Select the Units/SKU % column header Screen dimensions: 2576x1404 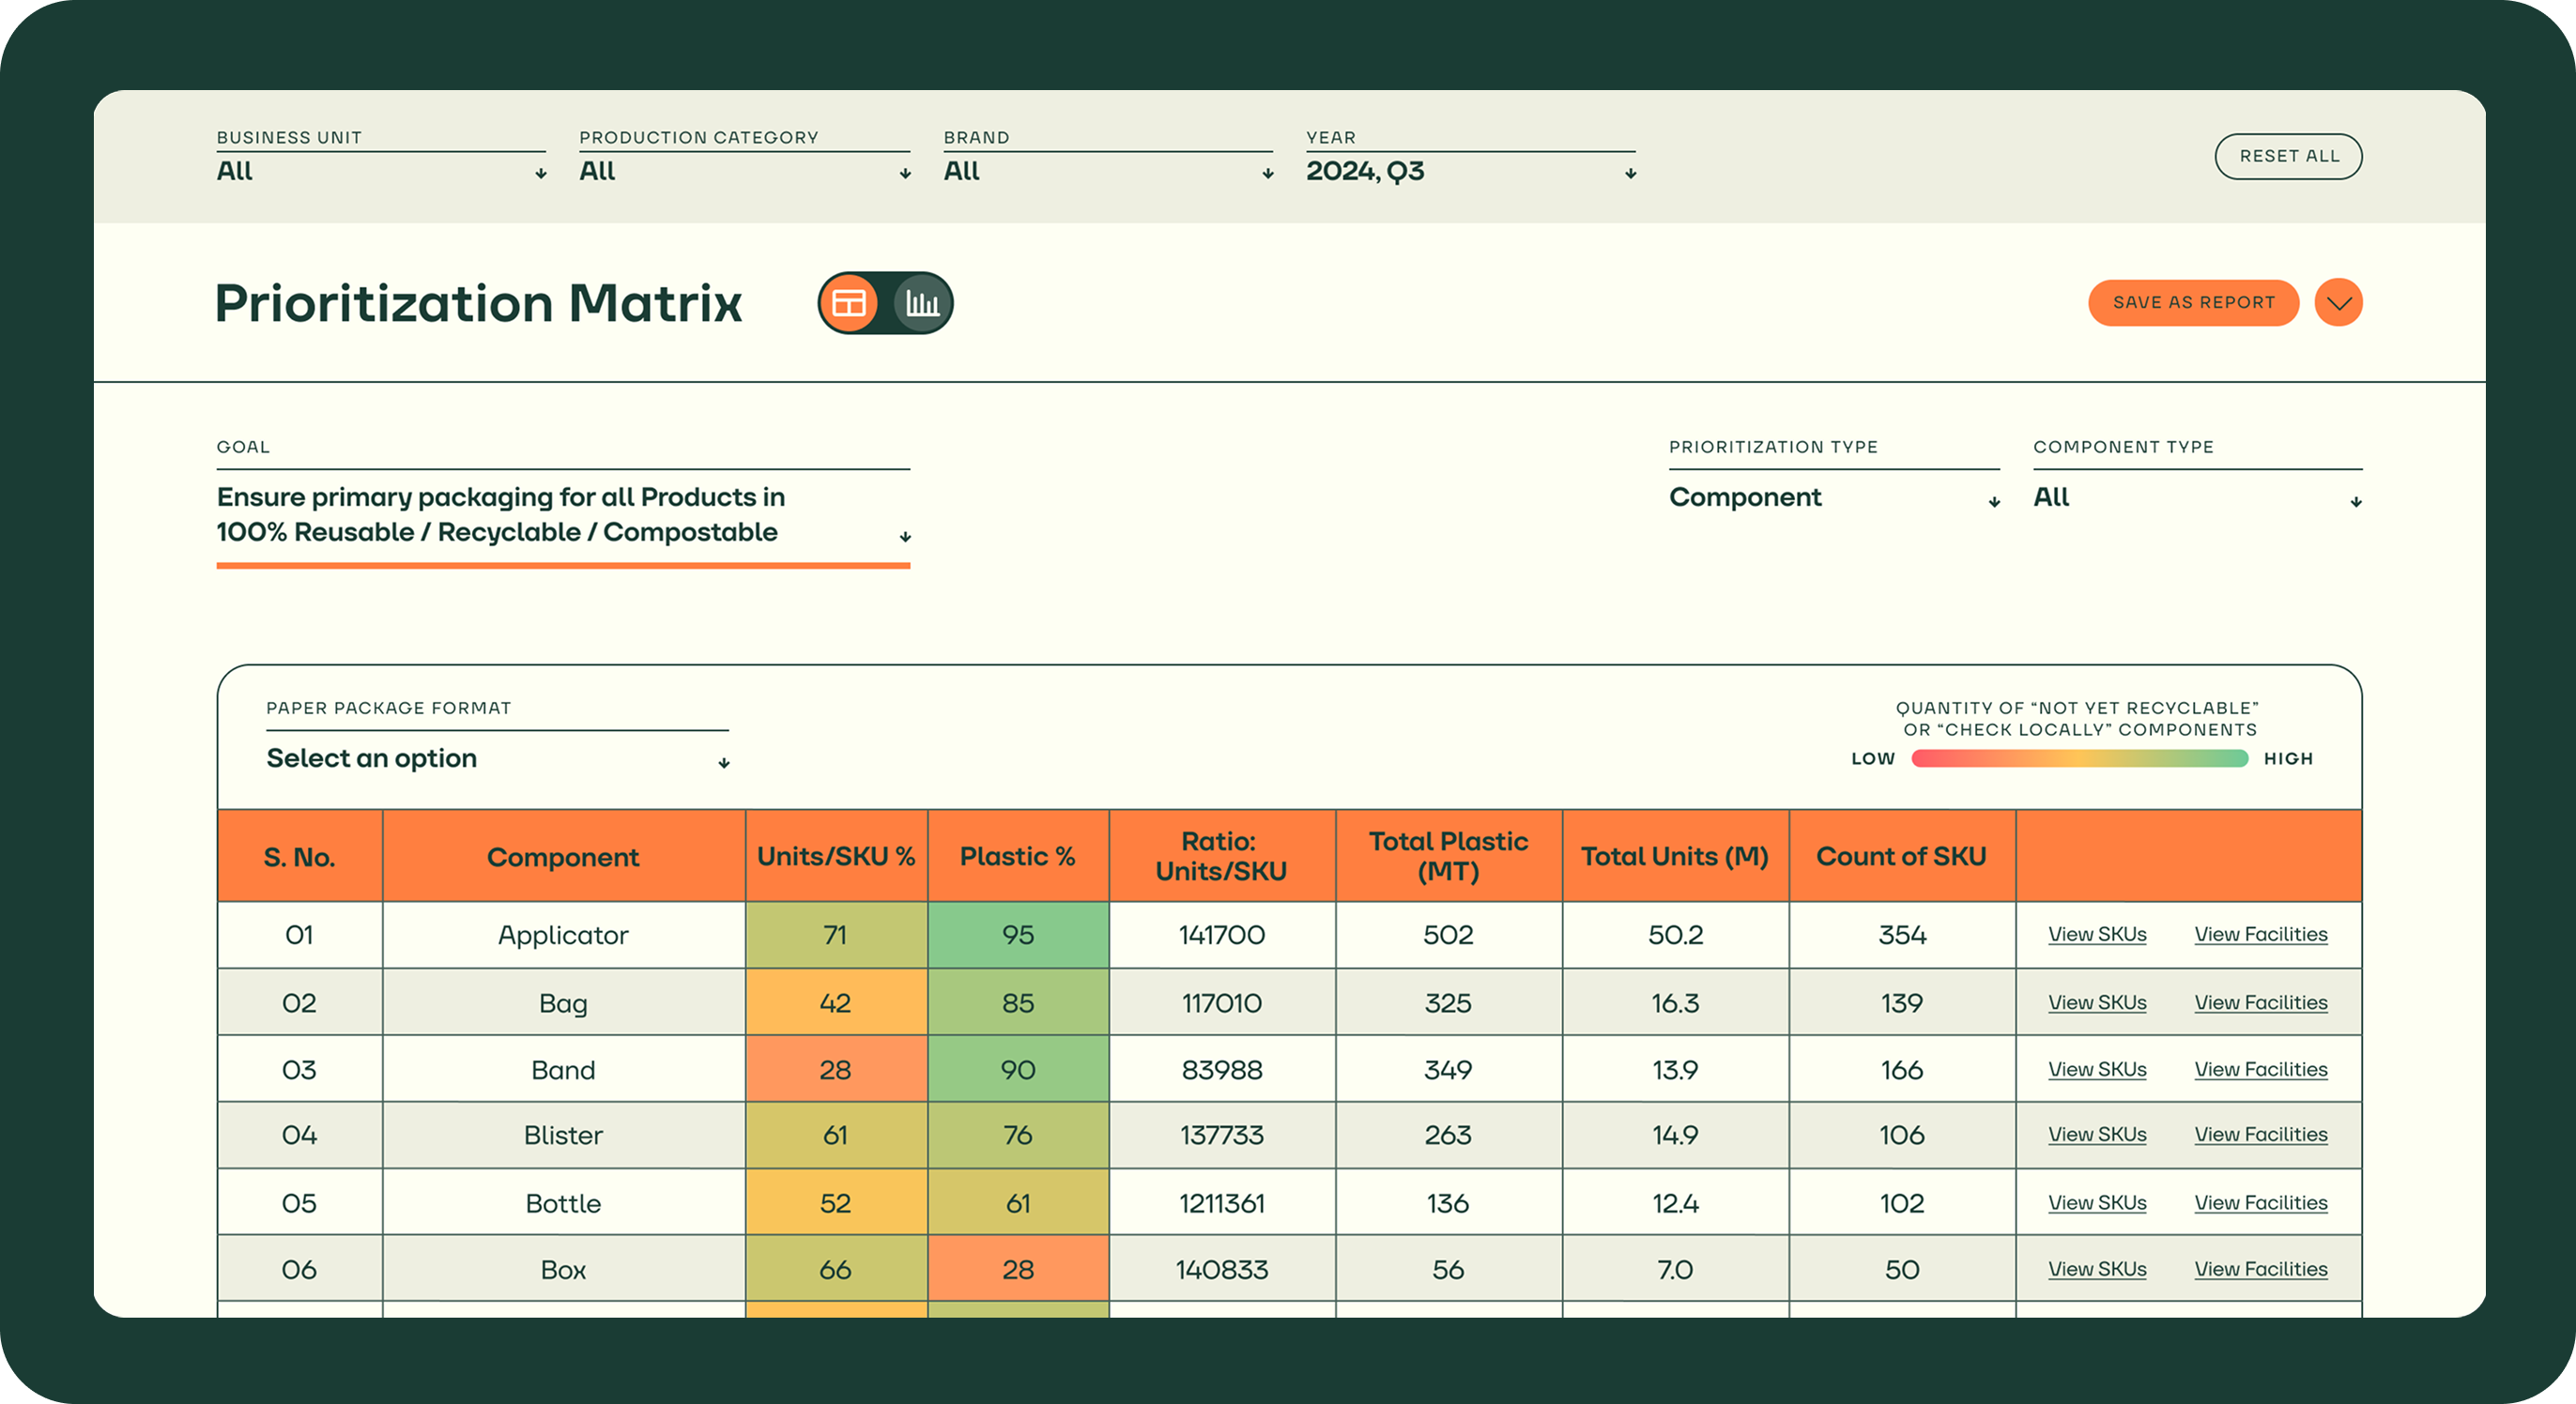(x=836, y=856)
